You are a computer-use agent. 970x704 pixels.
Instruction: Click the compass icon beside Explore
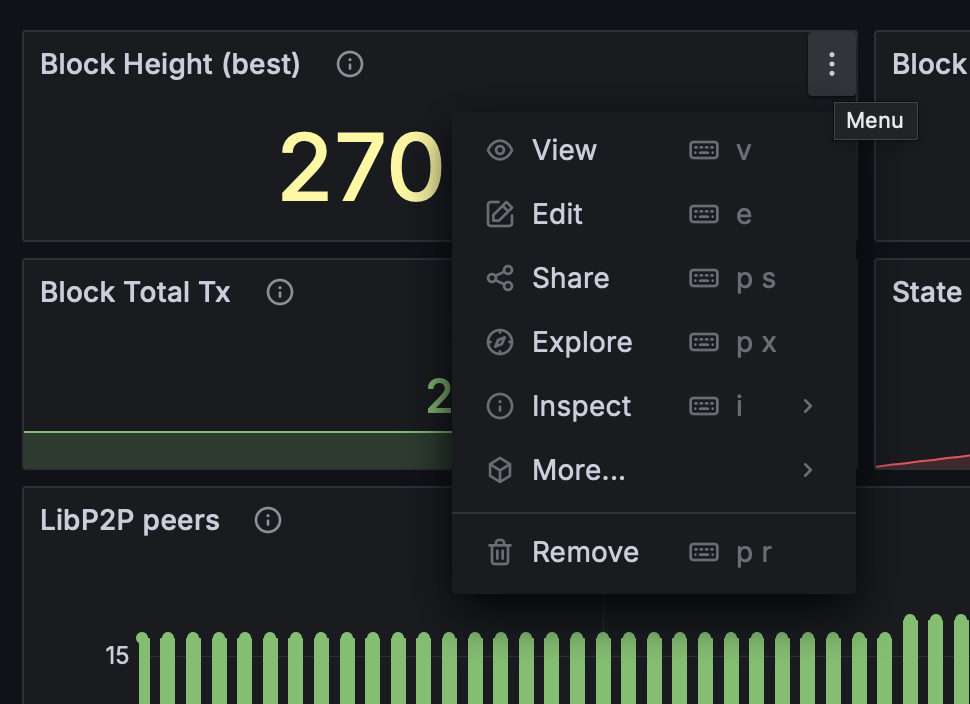tap(499, 342)
